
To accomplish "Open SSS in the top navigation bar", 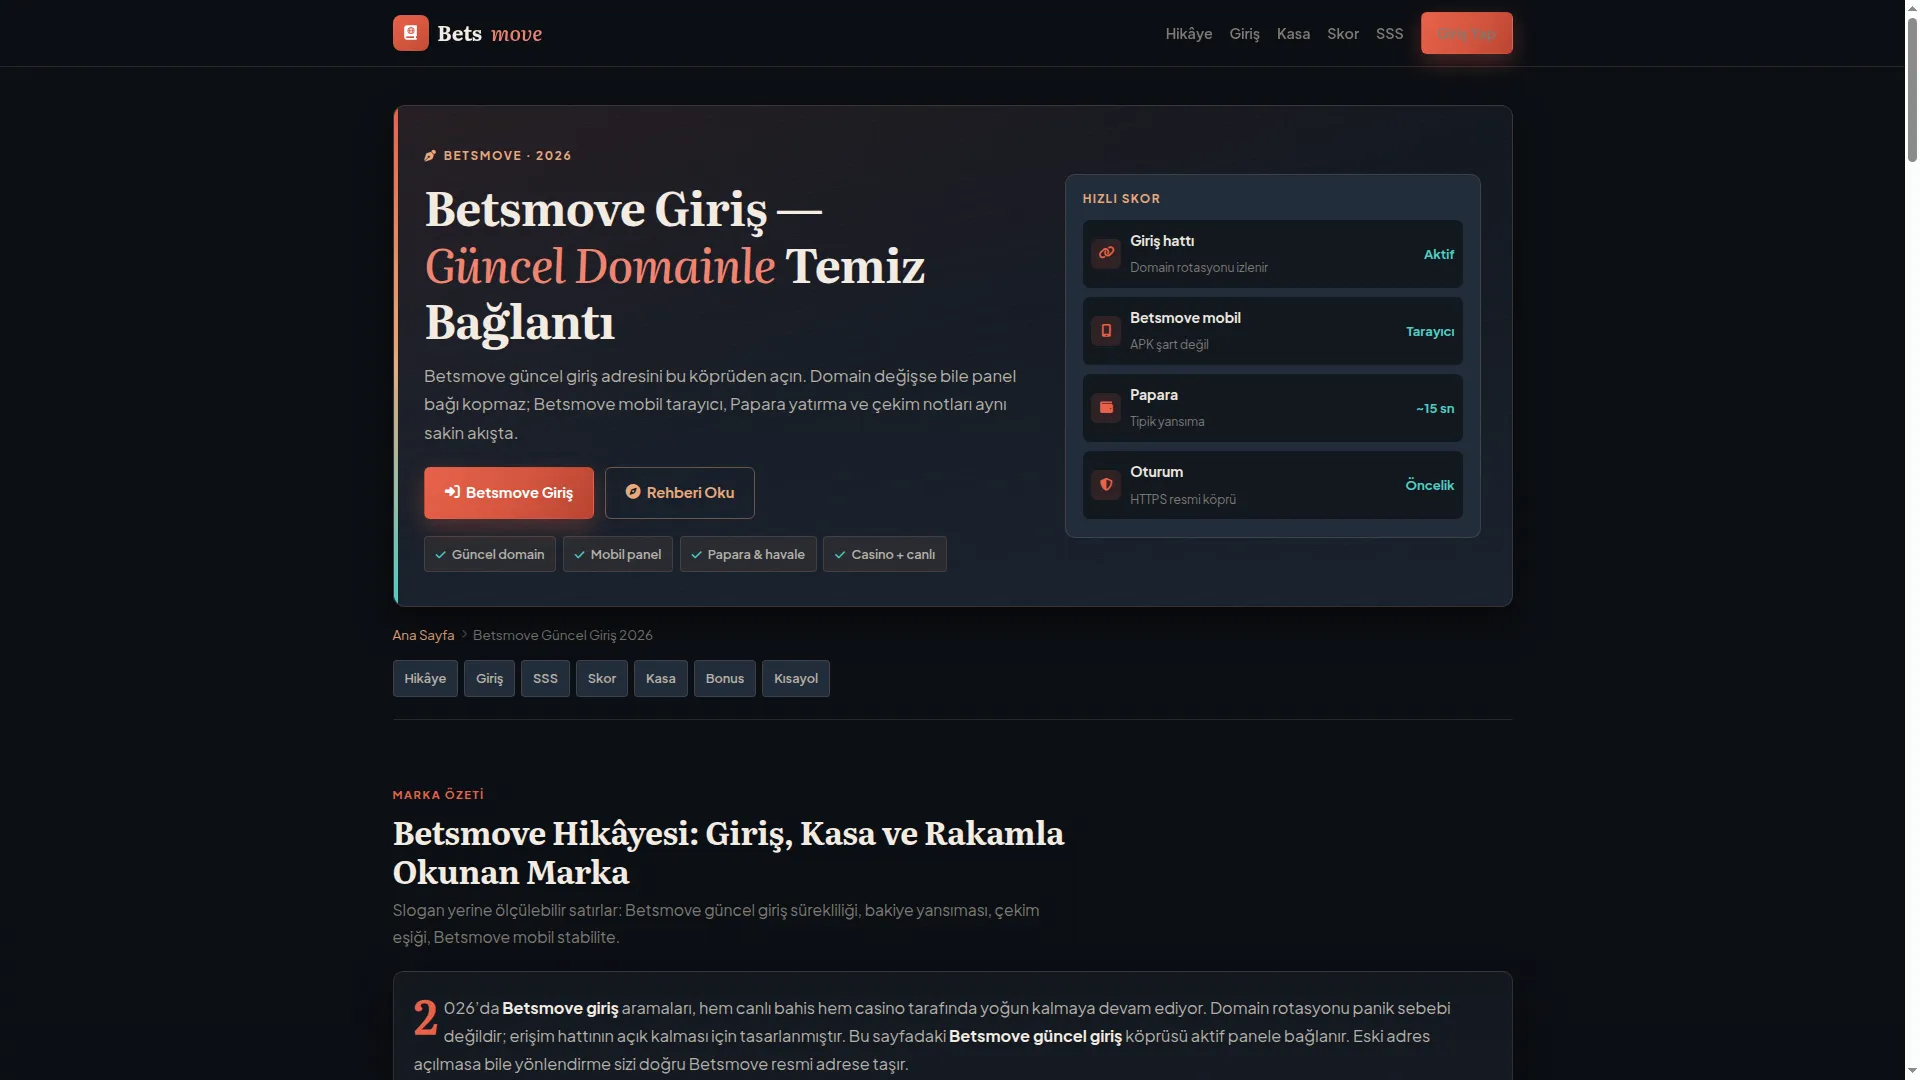I will 1389,34.
